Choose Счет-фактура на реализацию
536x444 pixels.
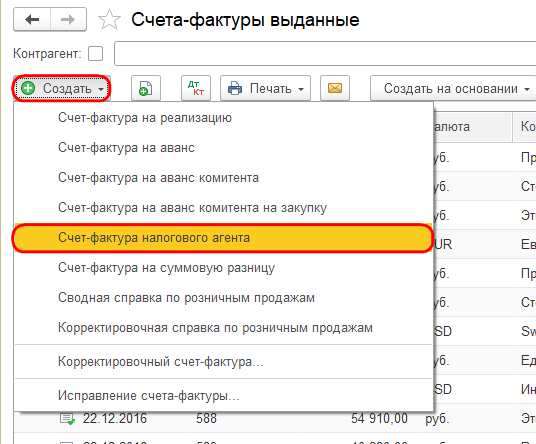(224, 118)
